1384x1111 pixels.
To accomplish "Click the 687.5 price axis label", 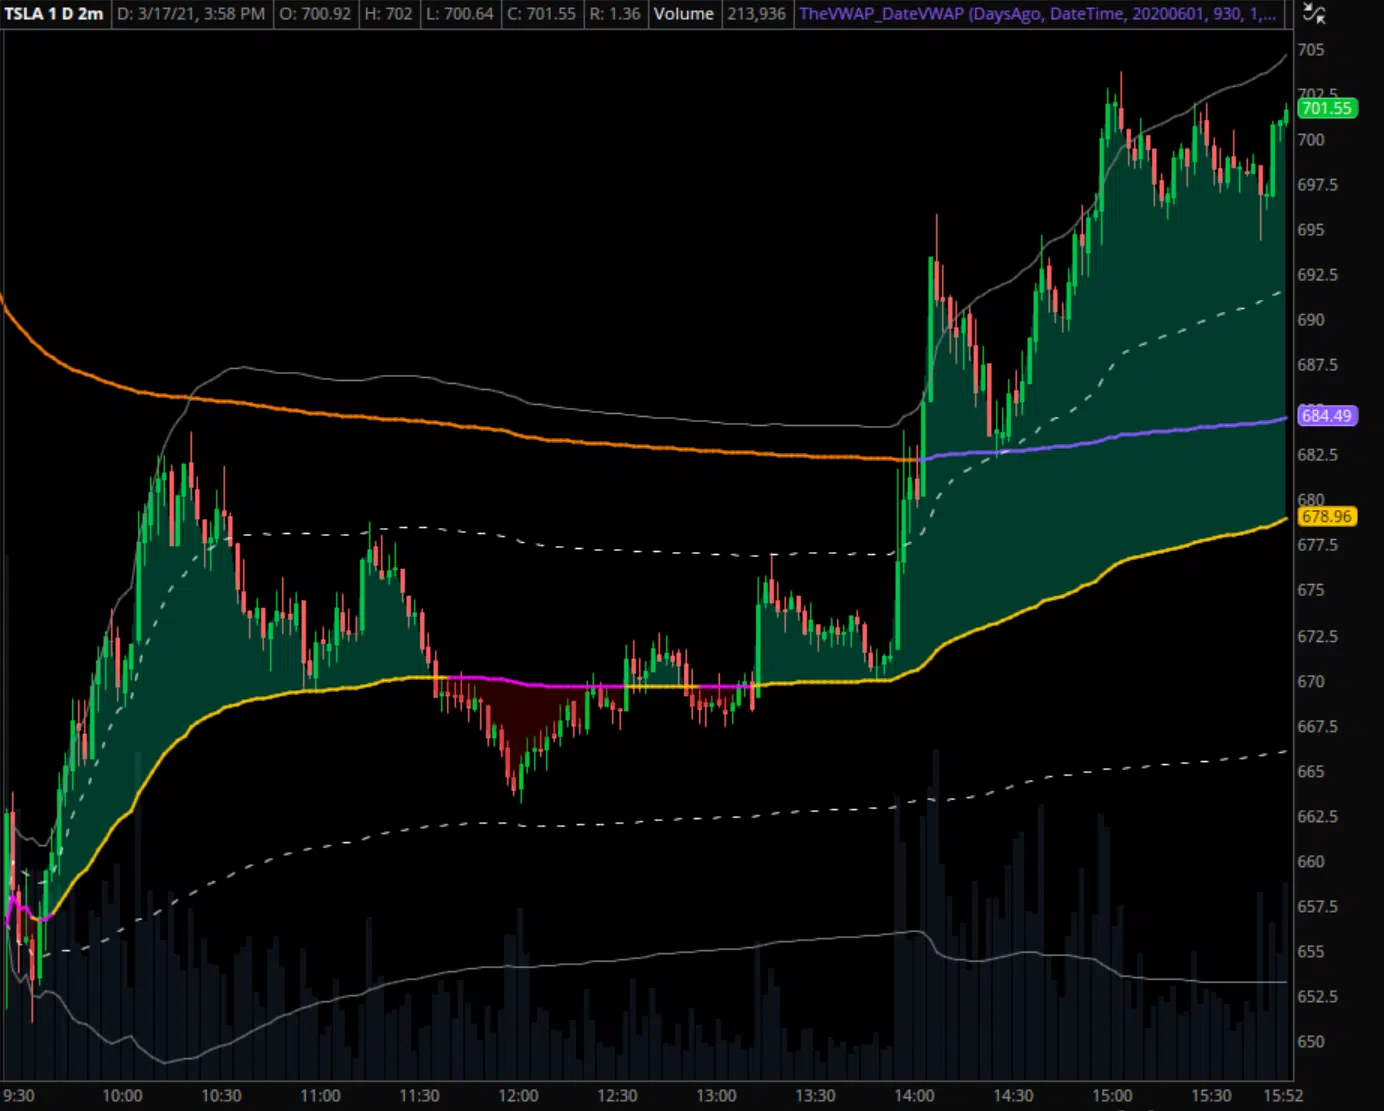I will pos(1317,365).
